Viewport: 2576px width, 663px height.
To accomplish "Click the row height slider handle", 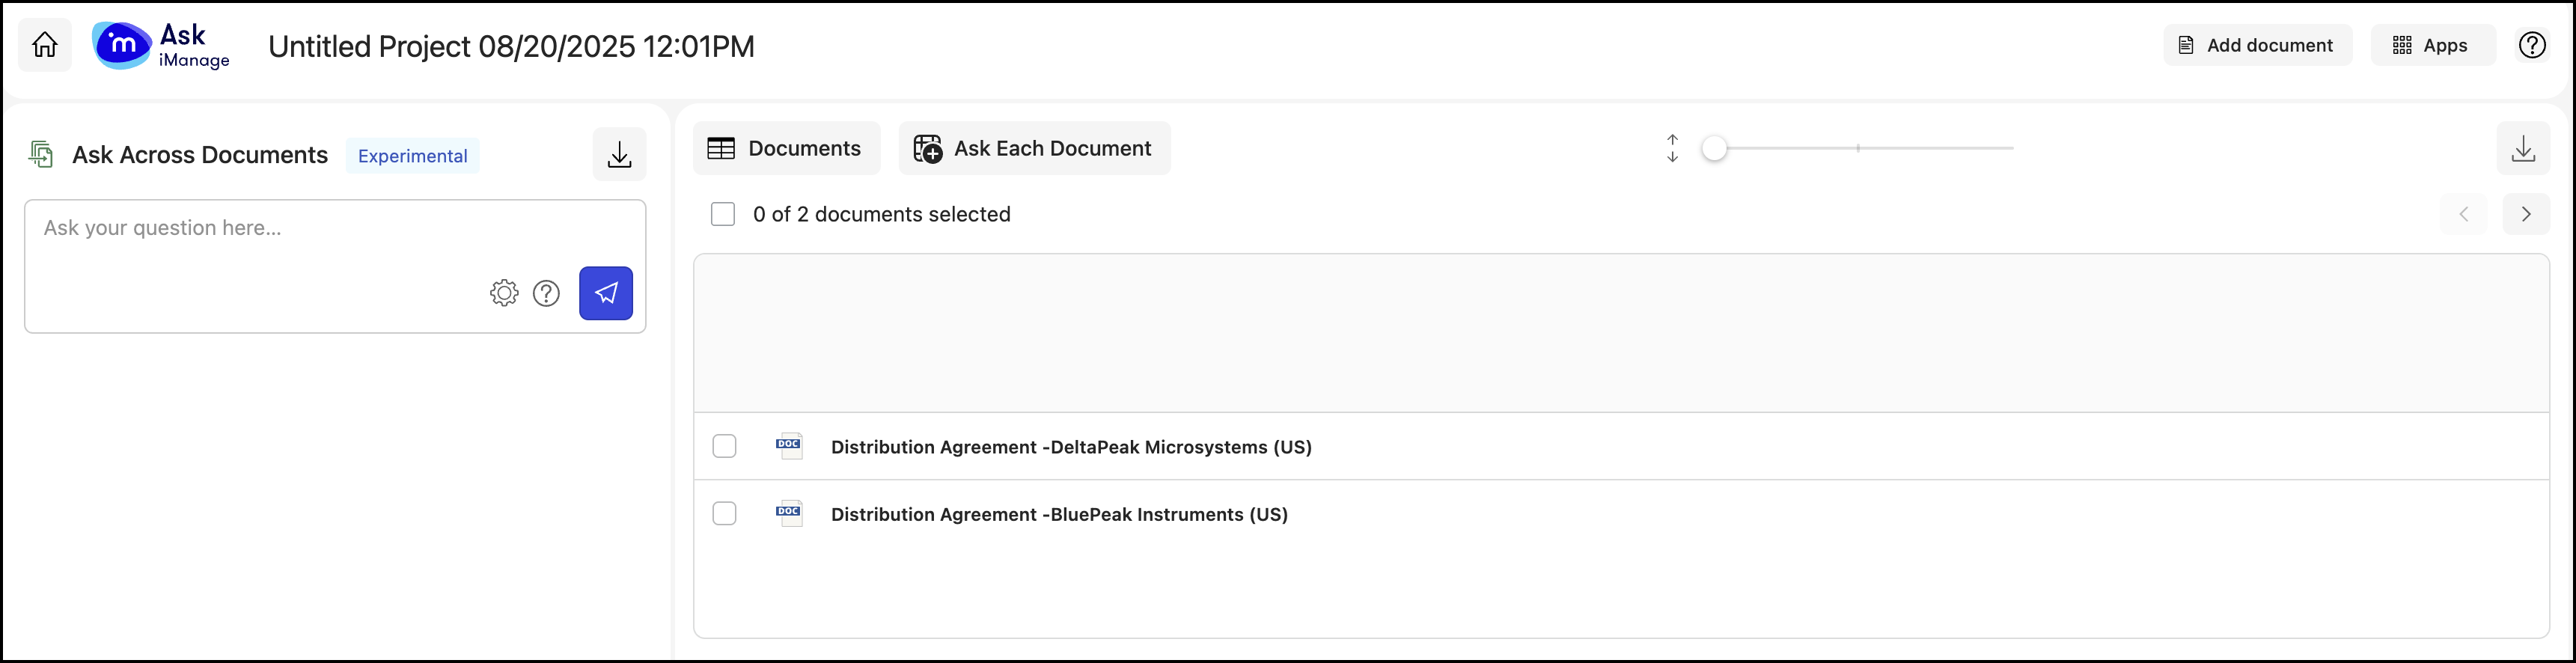I will (1714, 148).
